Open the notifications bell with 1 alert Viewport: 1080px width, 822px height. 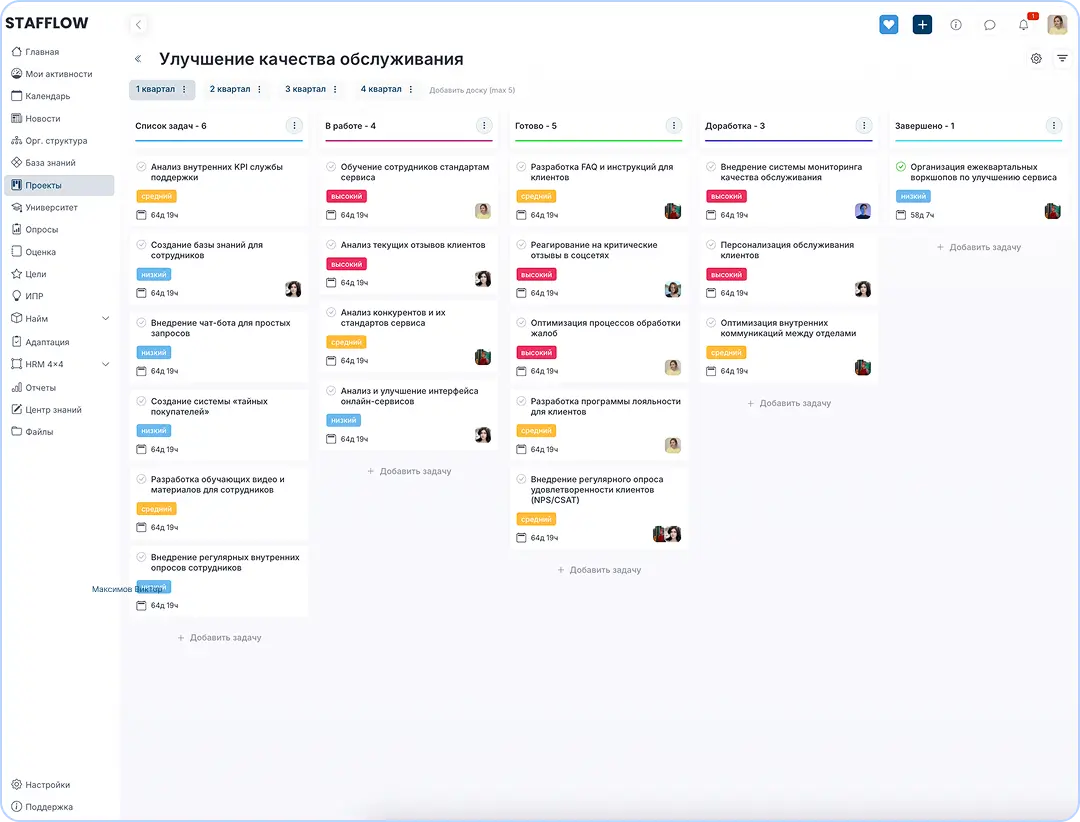click(1023, 24)
